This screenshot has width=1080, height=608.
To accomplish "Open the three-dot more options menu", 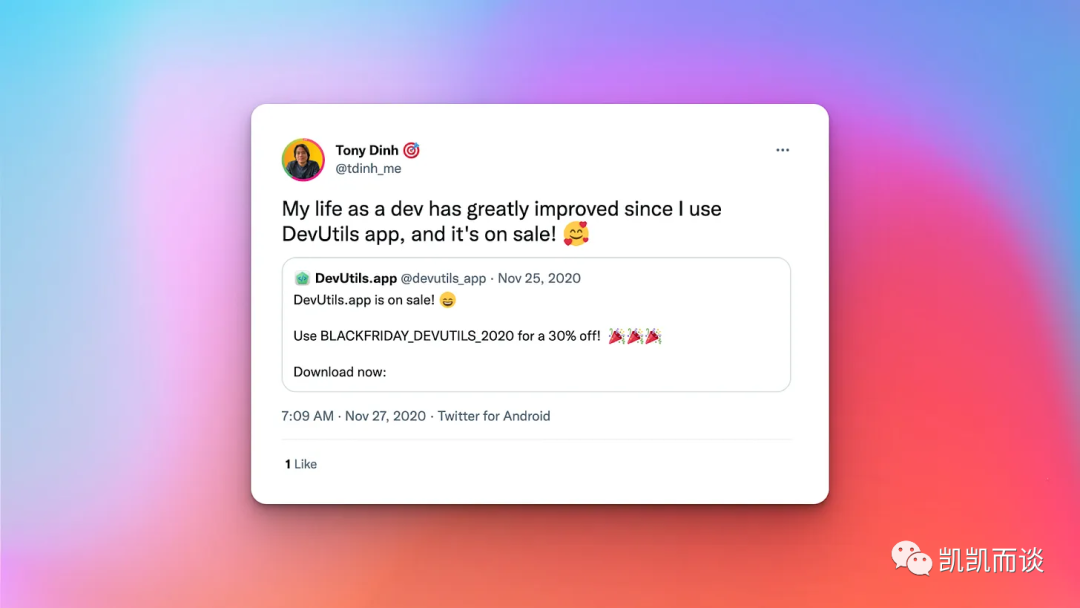I will [782, 150].
